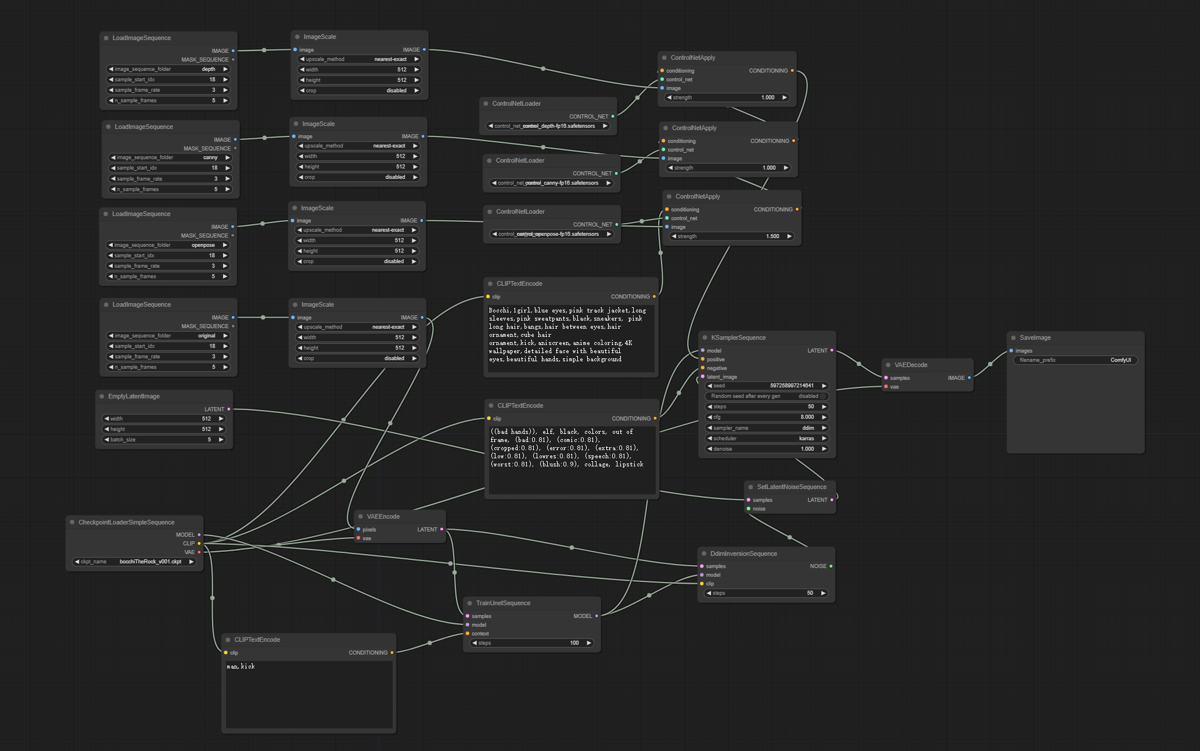Select the karras scheduler widget
The image size is (1200, 751).
pyautogui.click(x=765, y=438)
